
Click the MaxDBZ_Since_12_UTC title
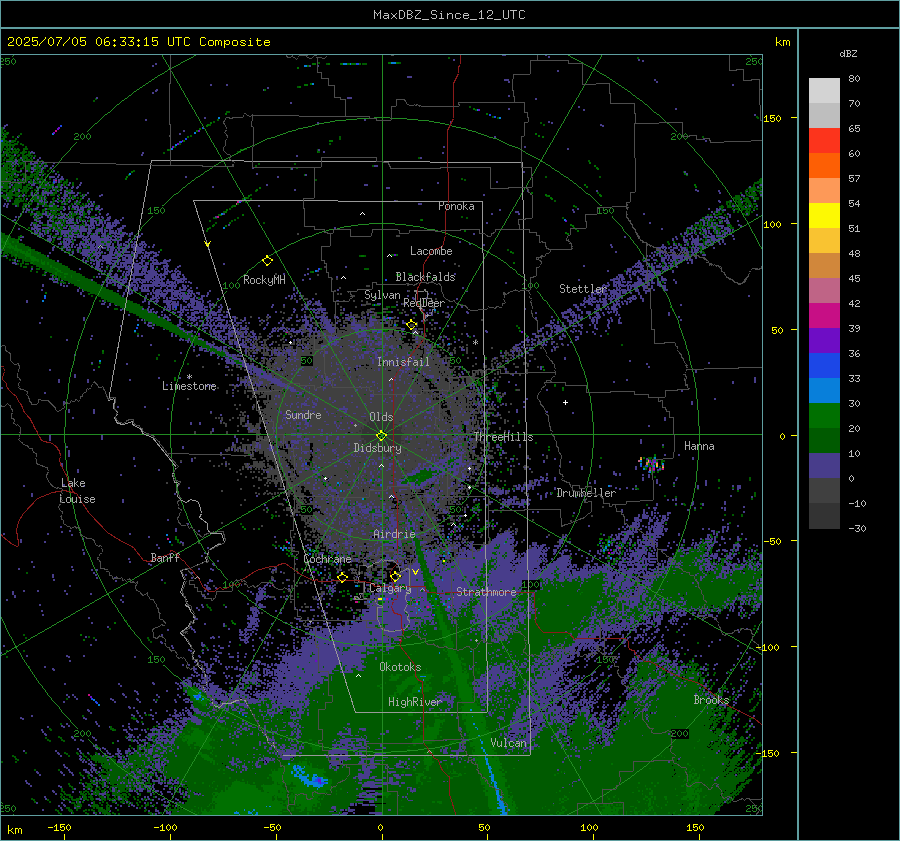pos(449,15)
